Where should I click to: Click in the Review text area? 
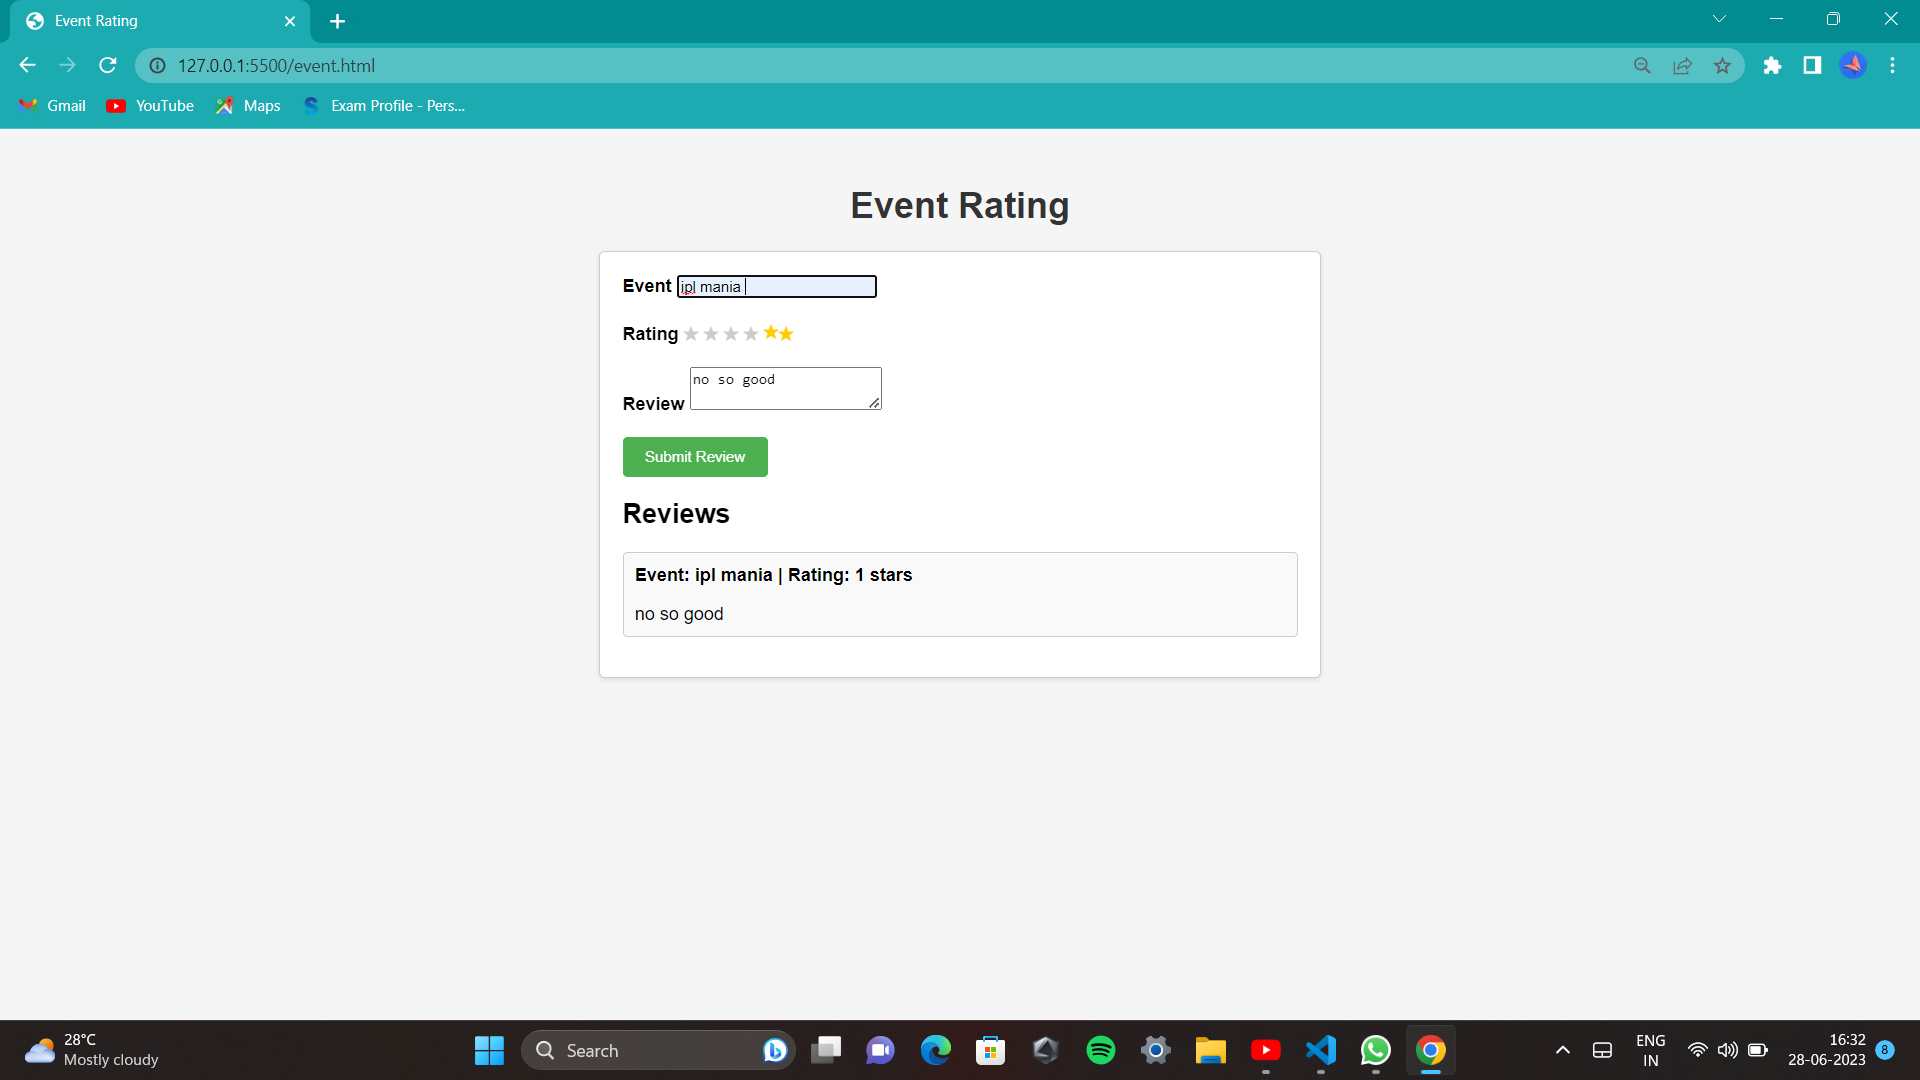[x=785, y=388]
